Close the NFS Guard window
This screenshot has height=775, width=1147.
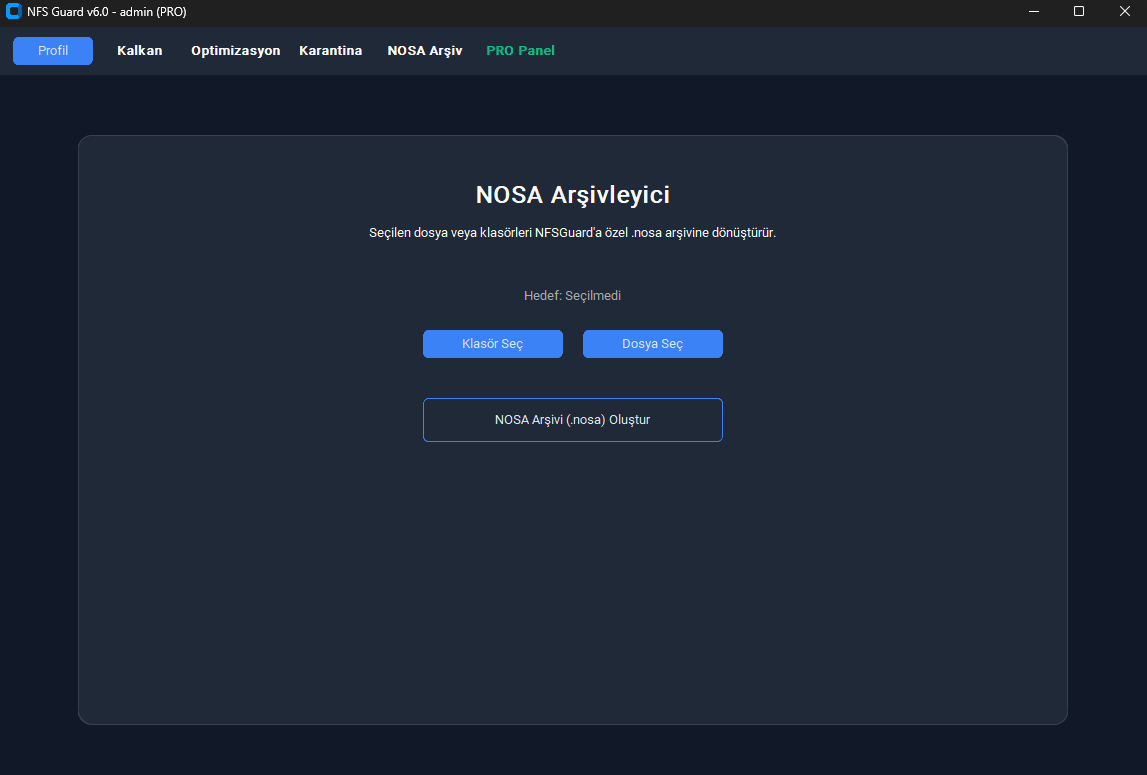(1124, 12)
